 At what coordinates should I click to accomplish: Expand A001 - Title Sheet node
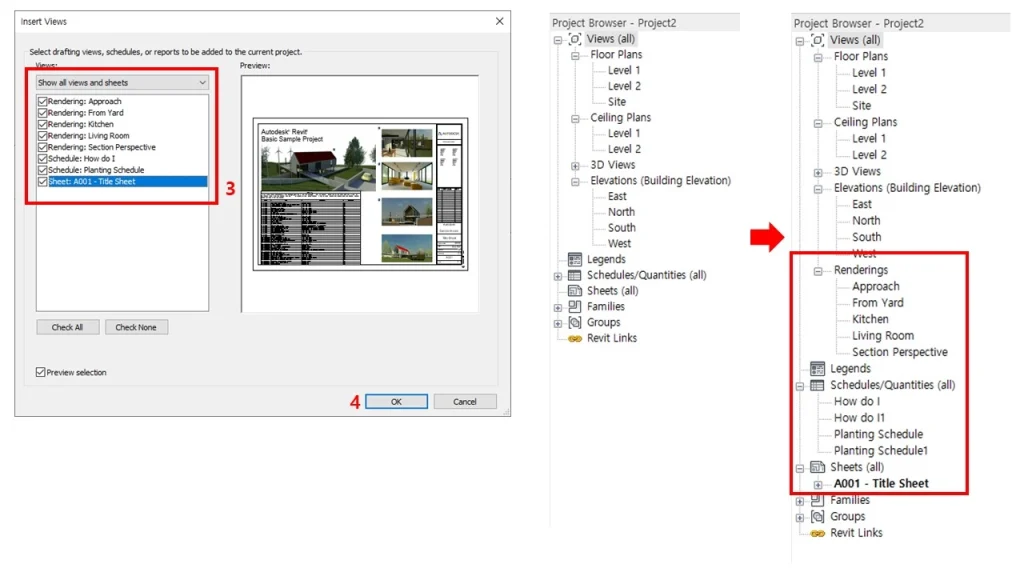coord(818,485)
